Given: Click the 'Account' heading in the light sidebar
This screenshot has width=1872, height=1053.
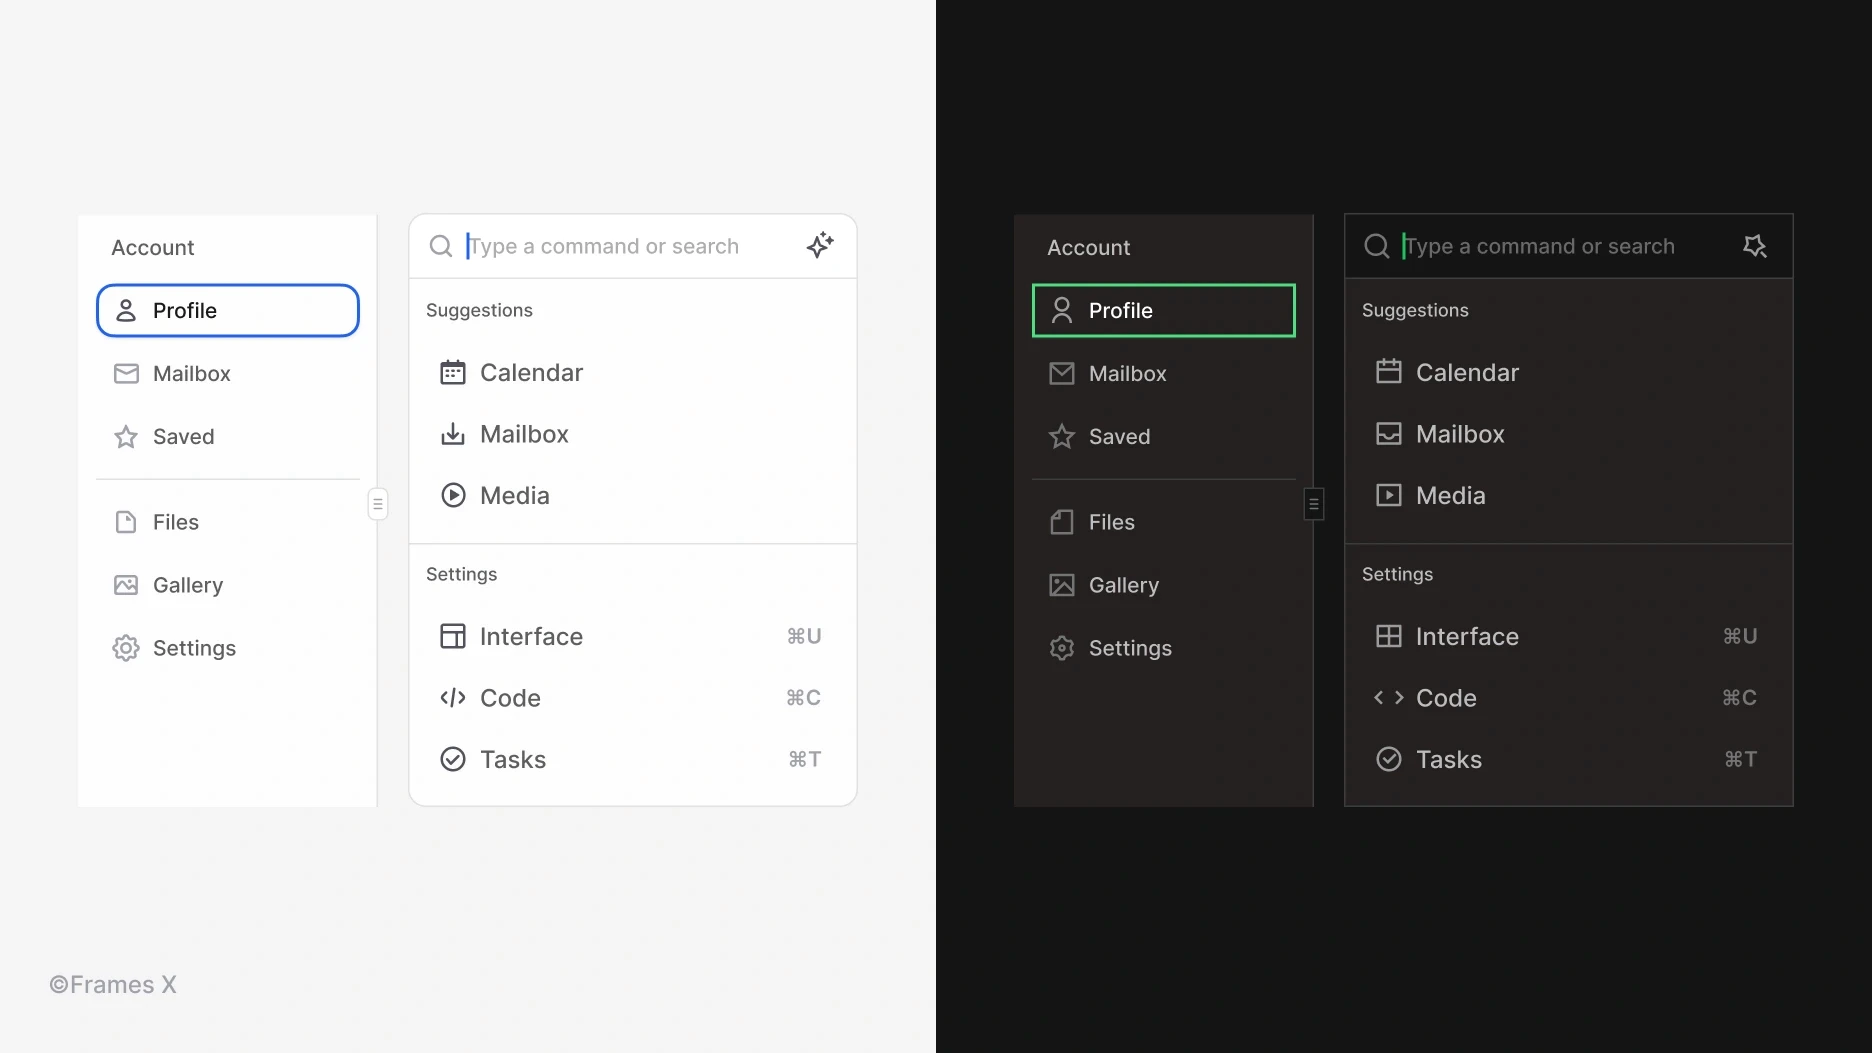Looking at the screenshot, I should click(153, 247).
